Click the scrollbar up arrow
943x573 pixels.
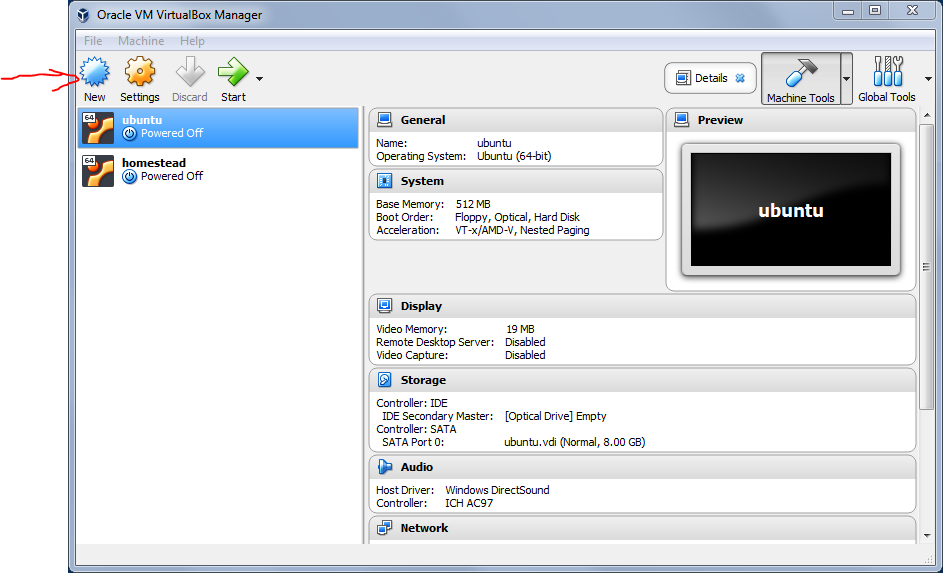tap(927, 115)
